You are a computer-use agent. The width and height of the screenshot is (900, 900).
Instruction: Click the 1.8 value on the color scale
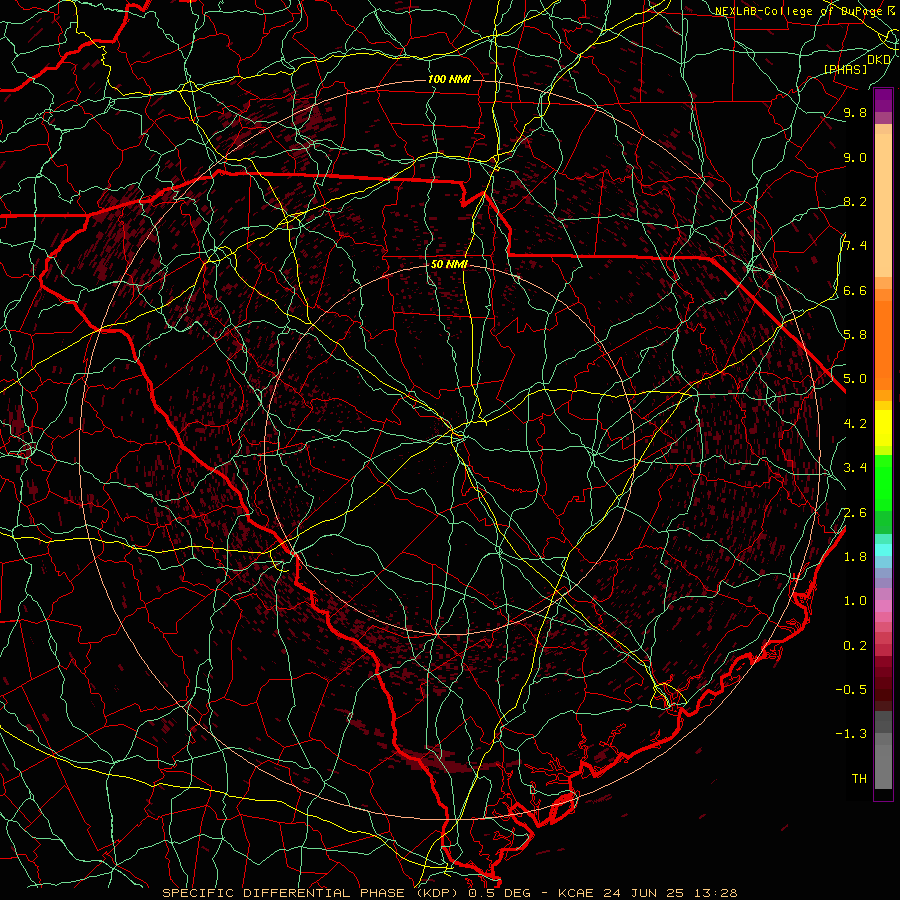pos(855,557)
